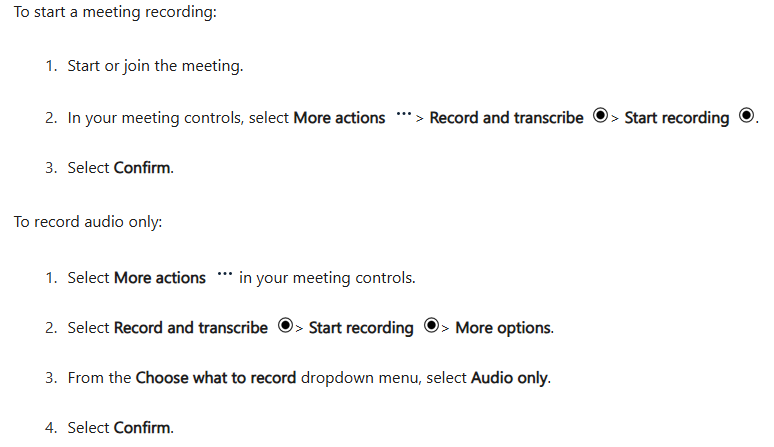Click the Record and transcribe icon in the meeting recording steps
The image size is (774, 447).
(600, 116)
